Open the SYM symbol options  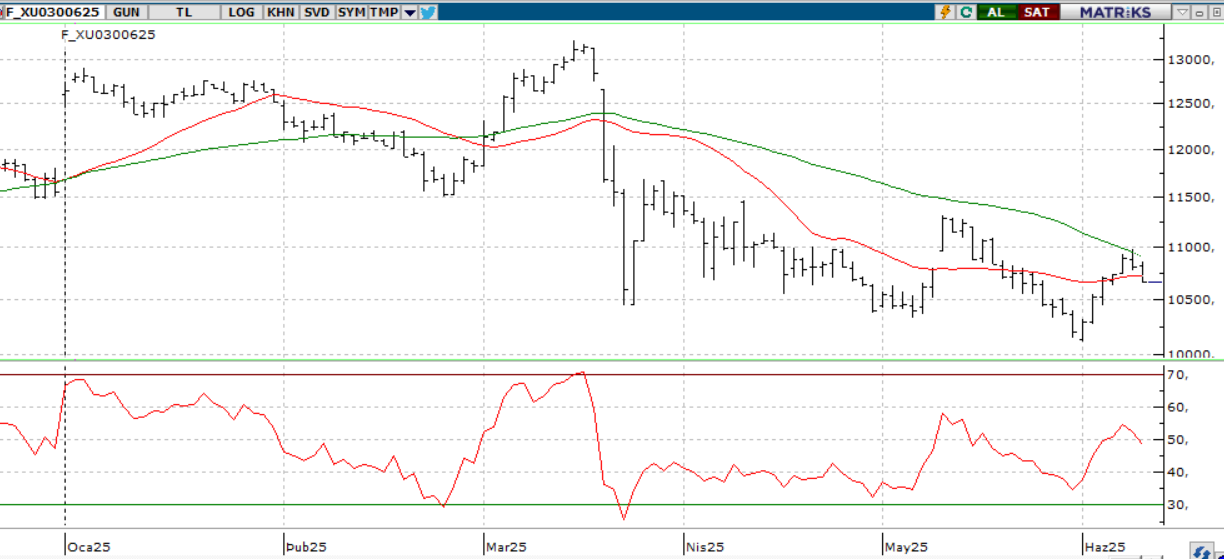tap(351, 12)
